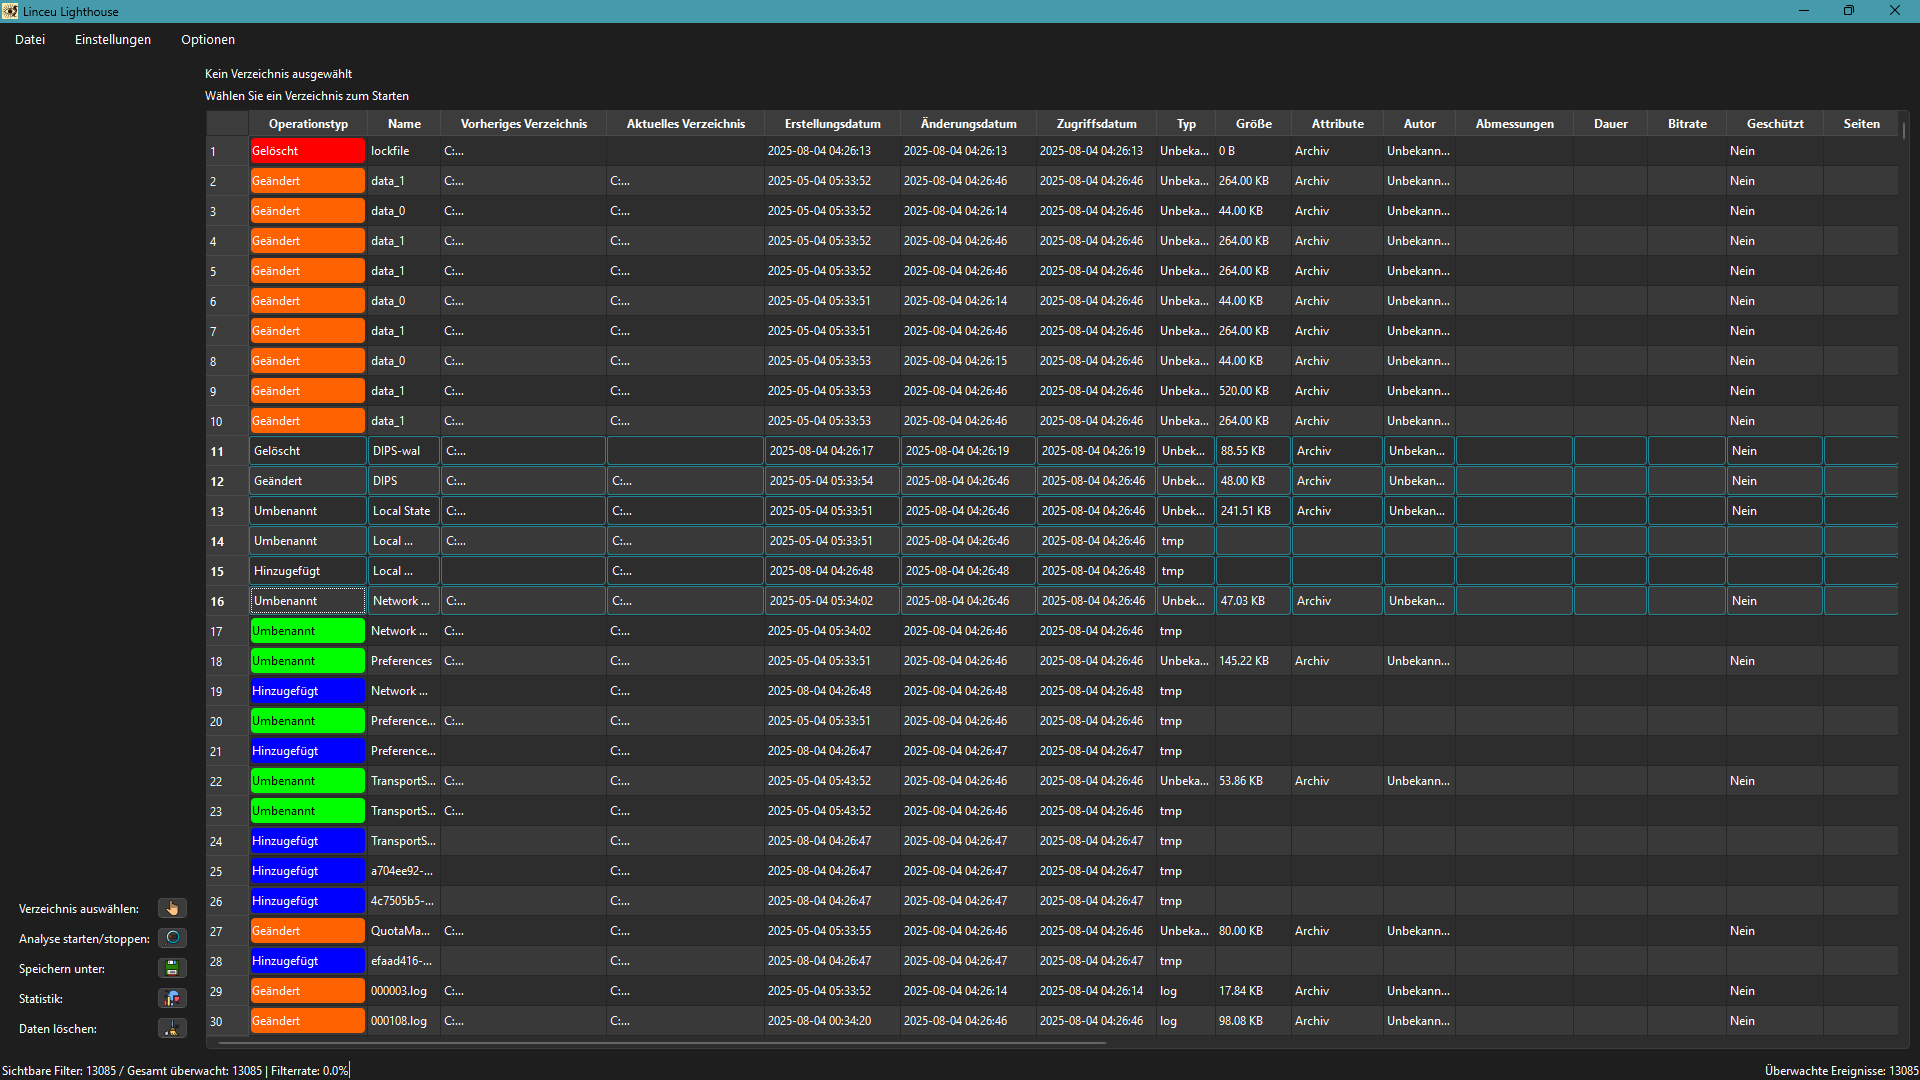Open the Optionen menu
This screenshot has width=1920, height=1080.
point(208,39)
